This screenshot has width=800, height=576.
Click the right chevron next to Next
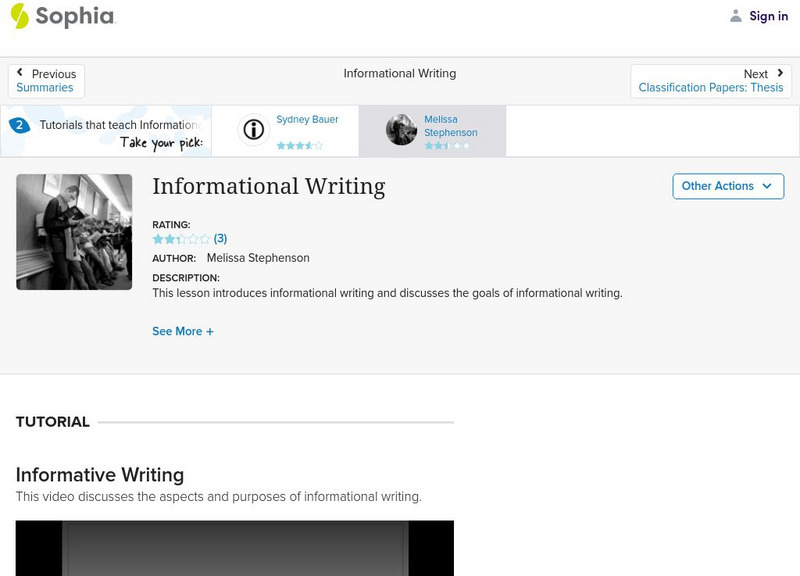tap(778, 73)
